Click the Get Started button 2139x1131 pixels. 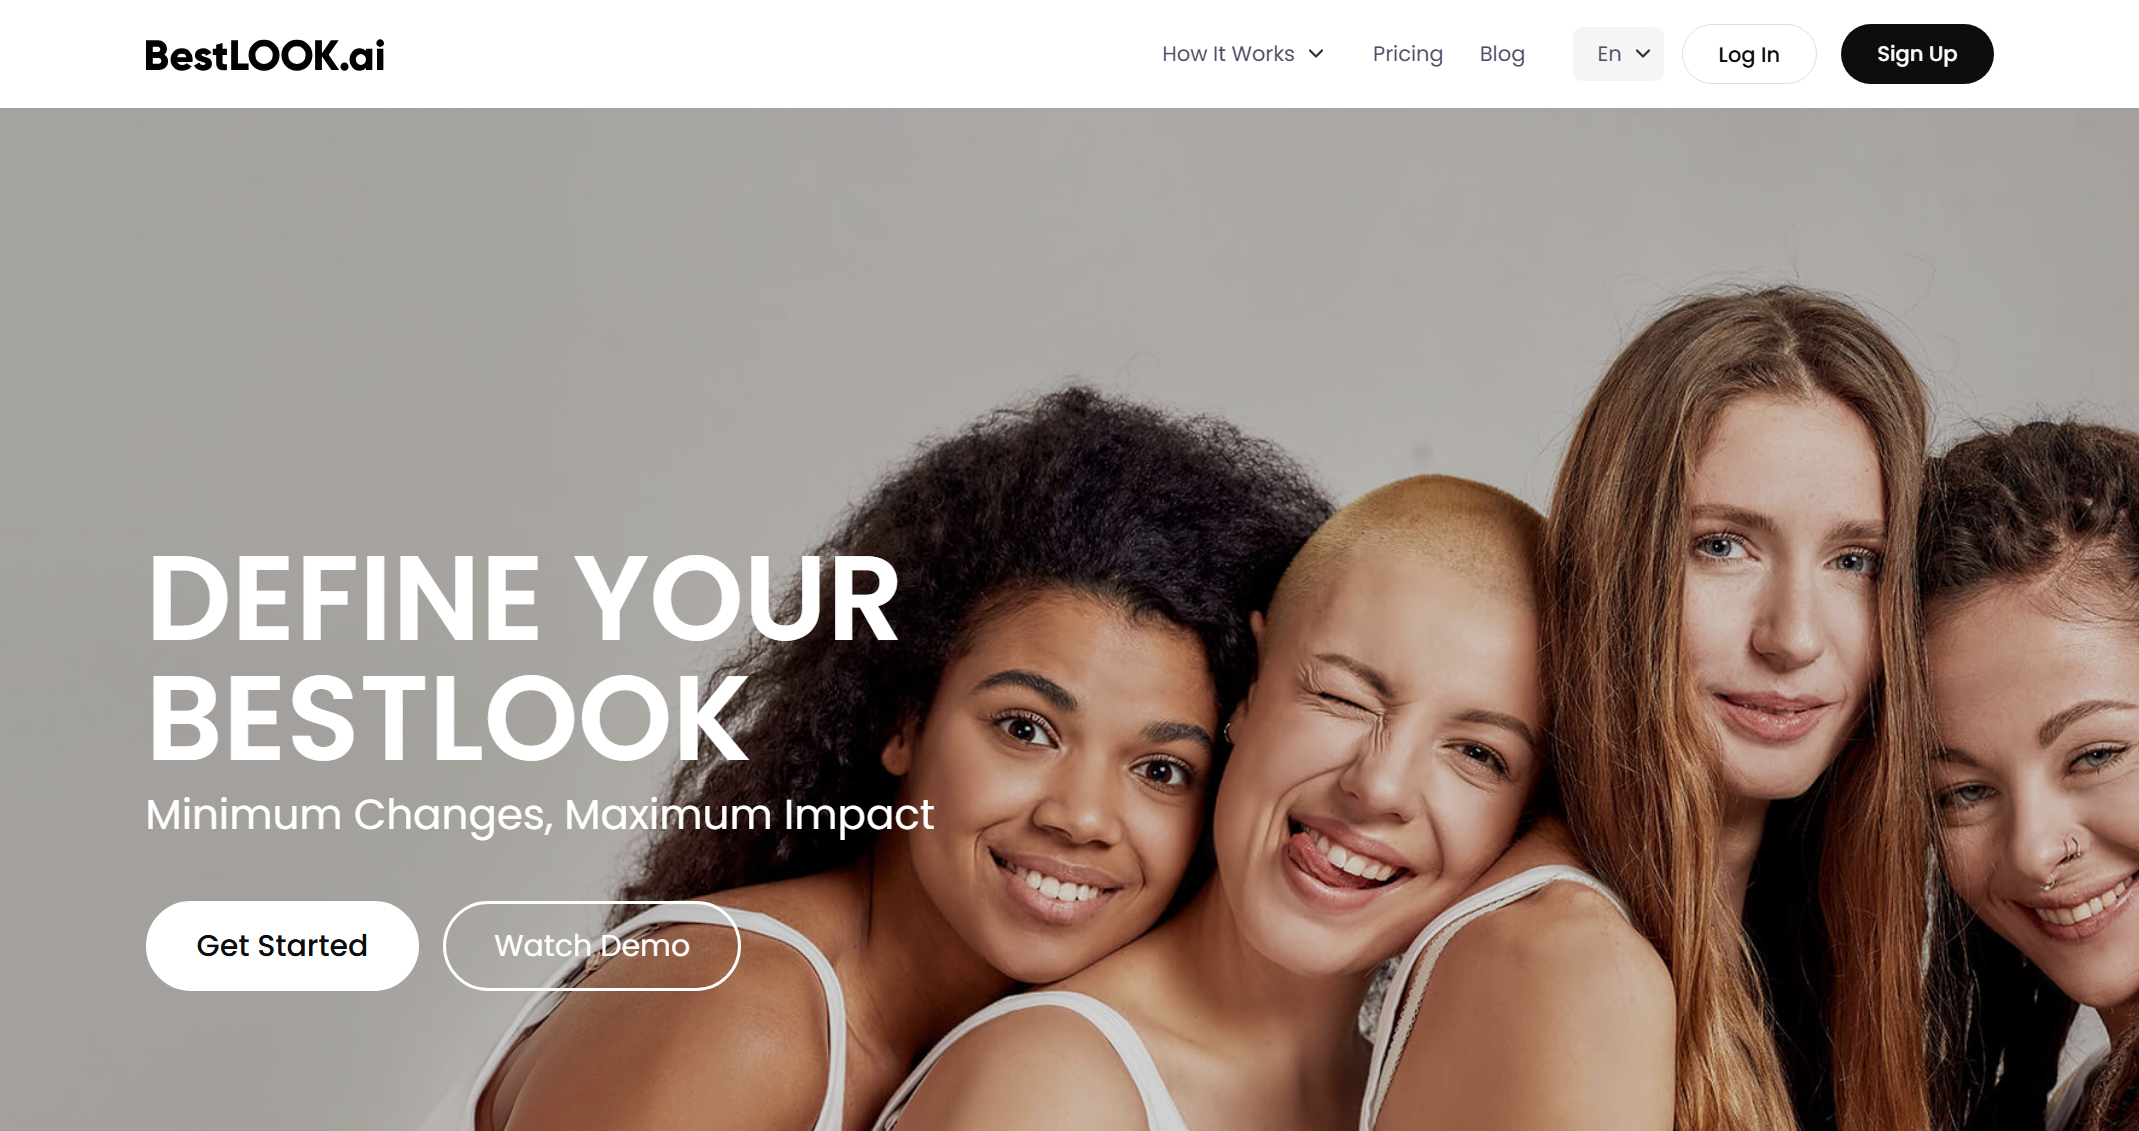tap(282, 945)
